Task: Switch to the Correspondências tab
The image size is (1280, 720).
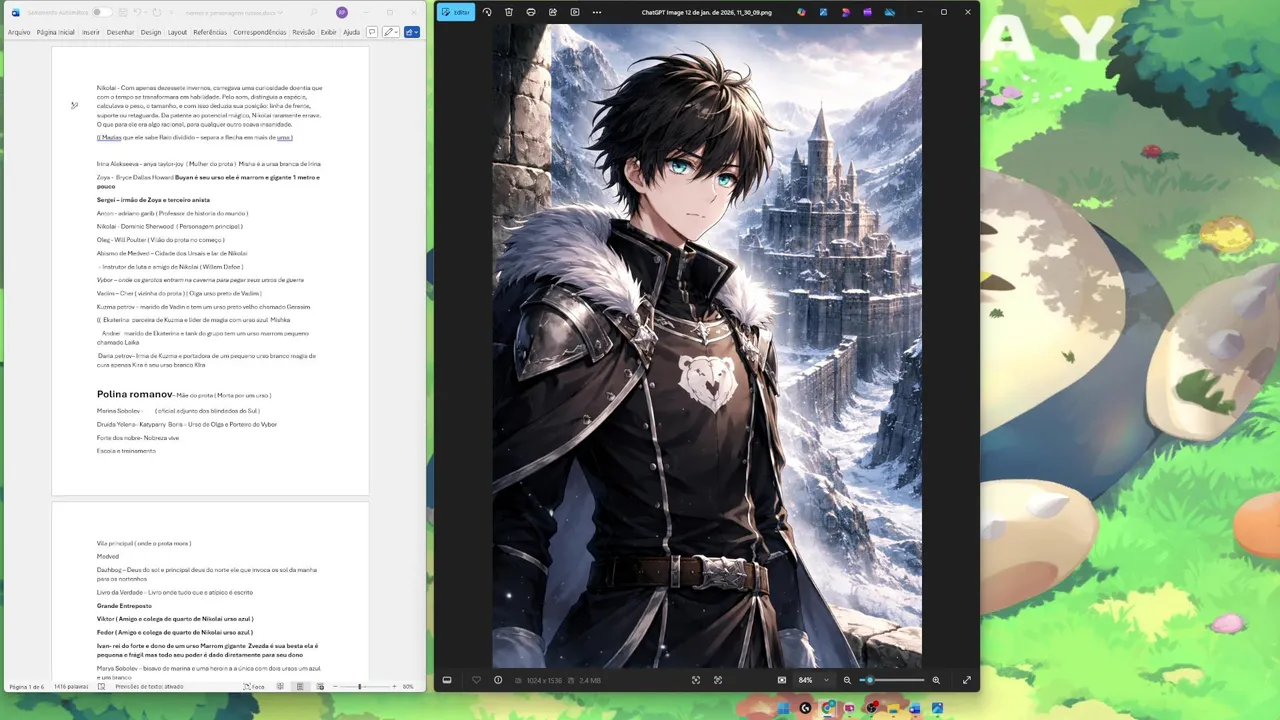Action: pyautogui.click(x=260, y=32)
